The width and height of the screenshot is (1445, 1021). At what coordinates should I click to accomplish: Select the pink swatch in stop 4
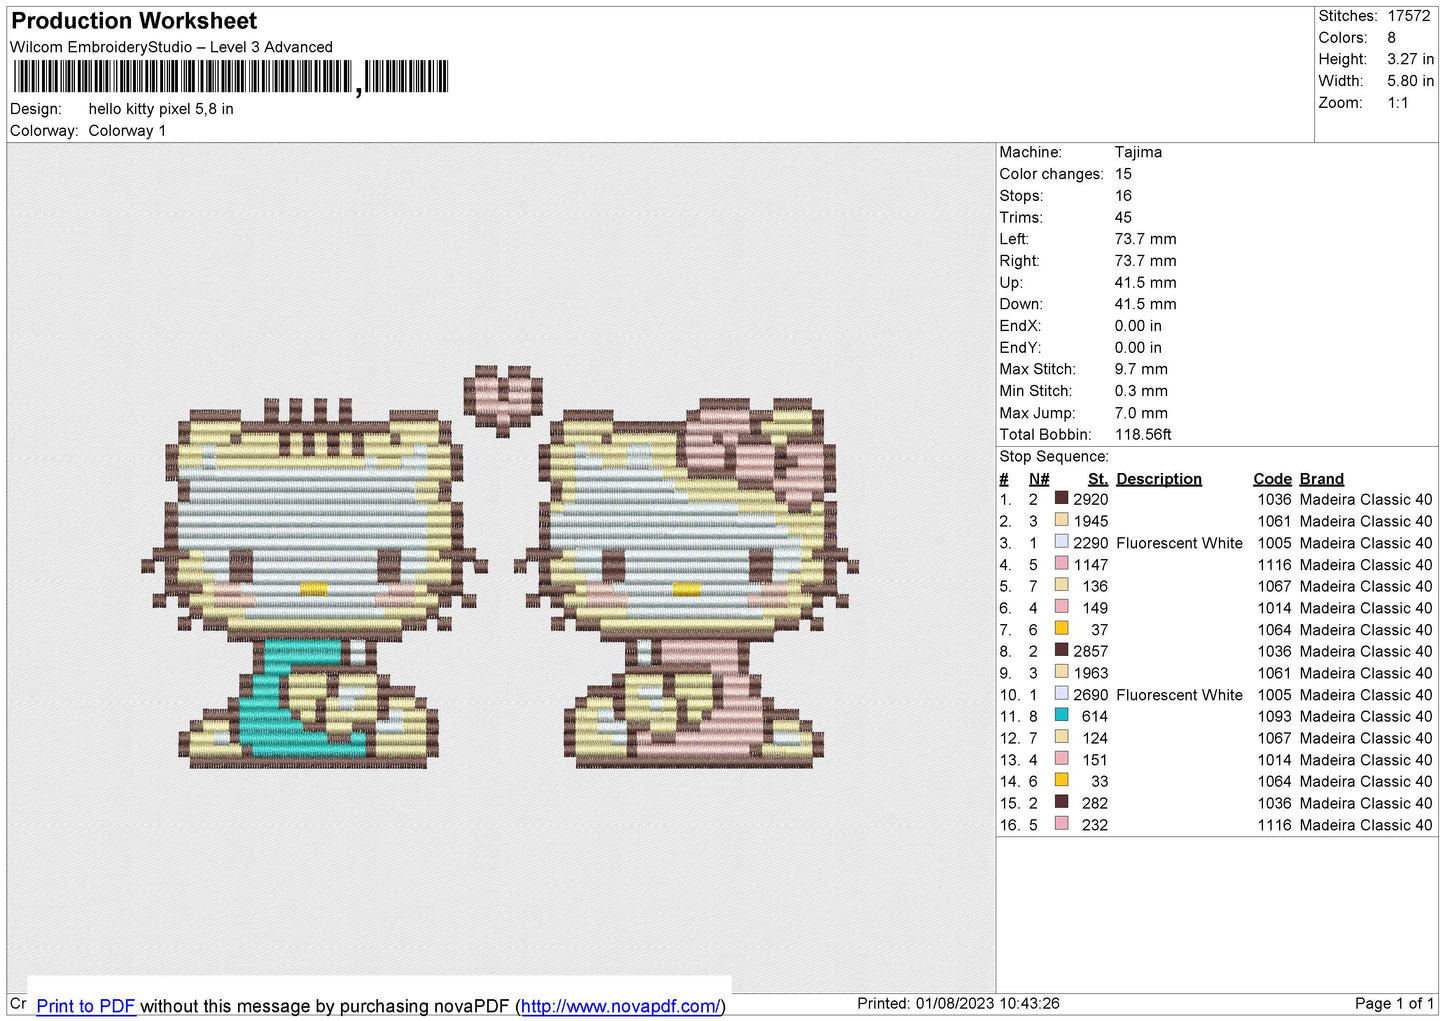click(1061, 564)
